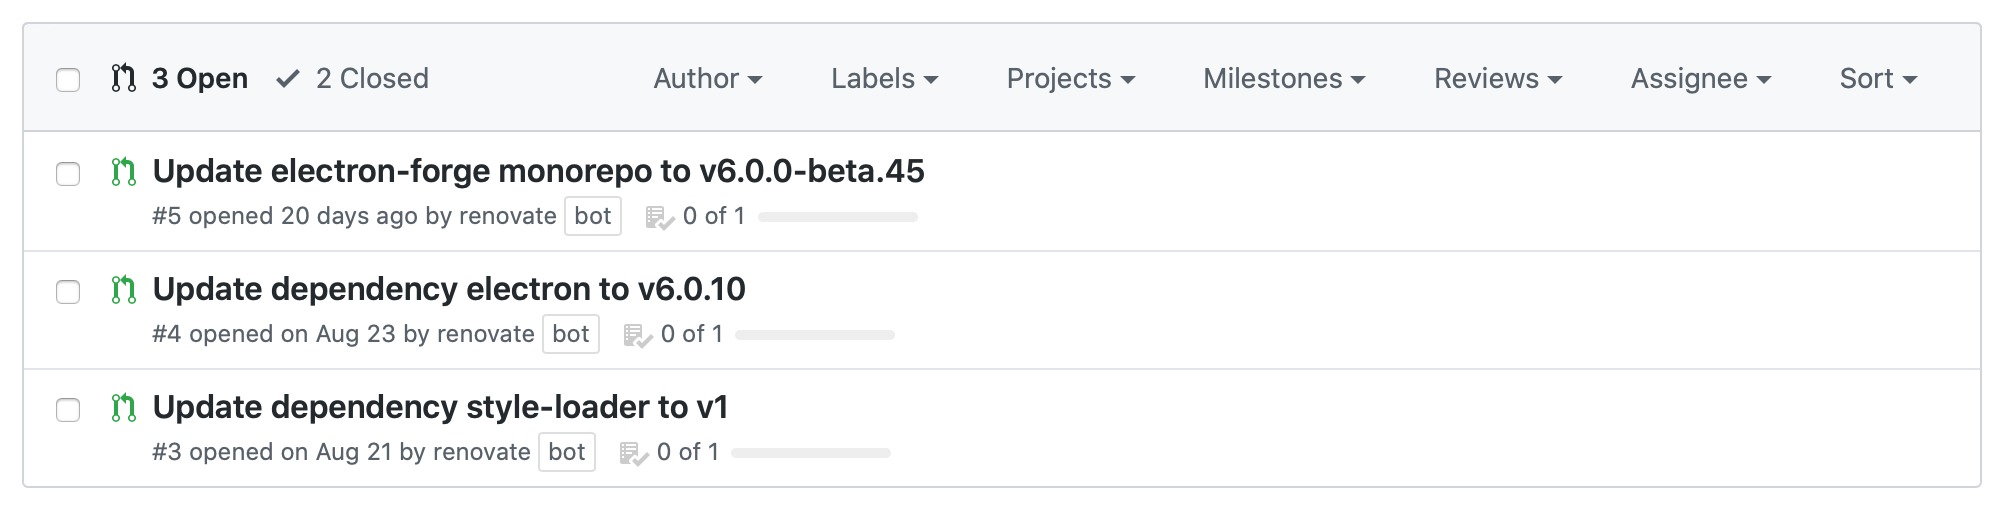Click '0 of 1' tasks text on PR #5
Image resolution: width=2000 pixels, height=508 pixels.
[x=714, y=216]
